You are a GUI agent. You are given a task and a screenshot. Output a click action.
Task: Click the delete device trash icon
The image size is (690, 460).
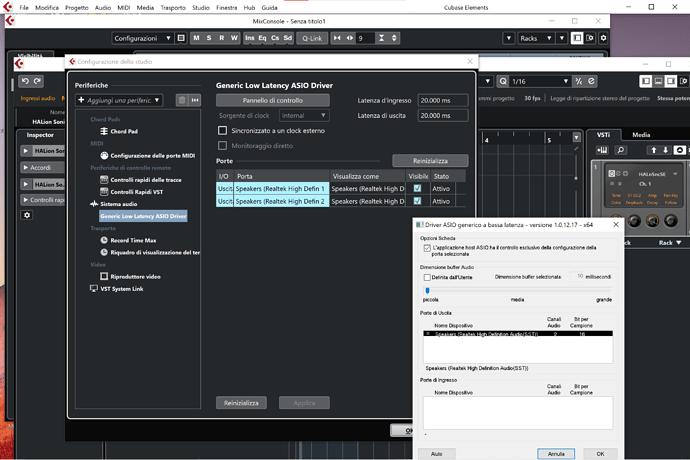click(182, 100)
